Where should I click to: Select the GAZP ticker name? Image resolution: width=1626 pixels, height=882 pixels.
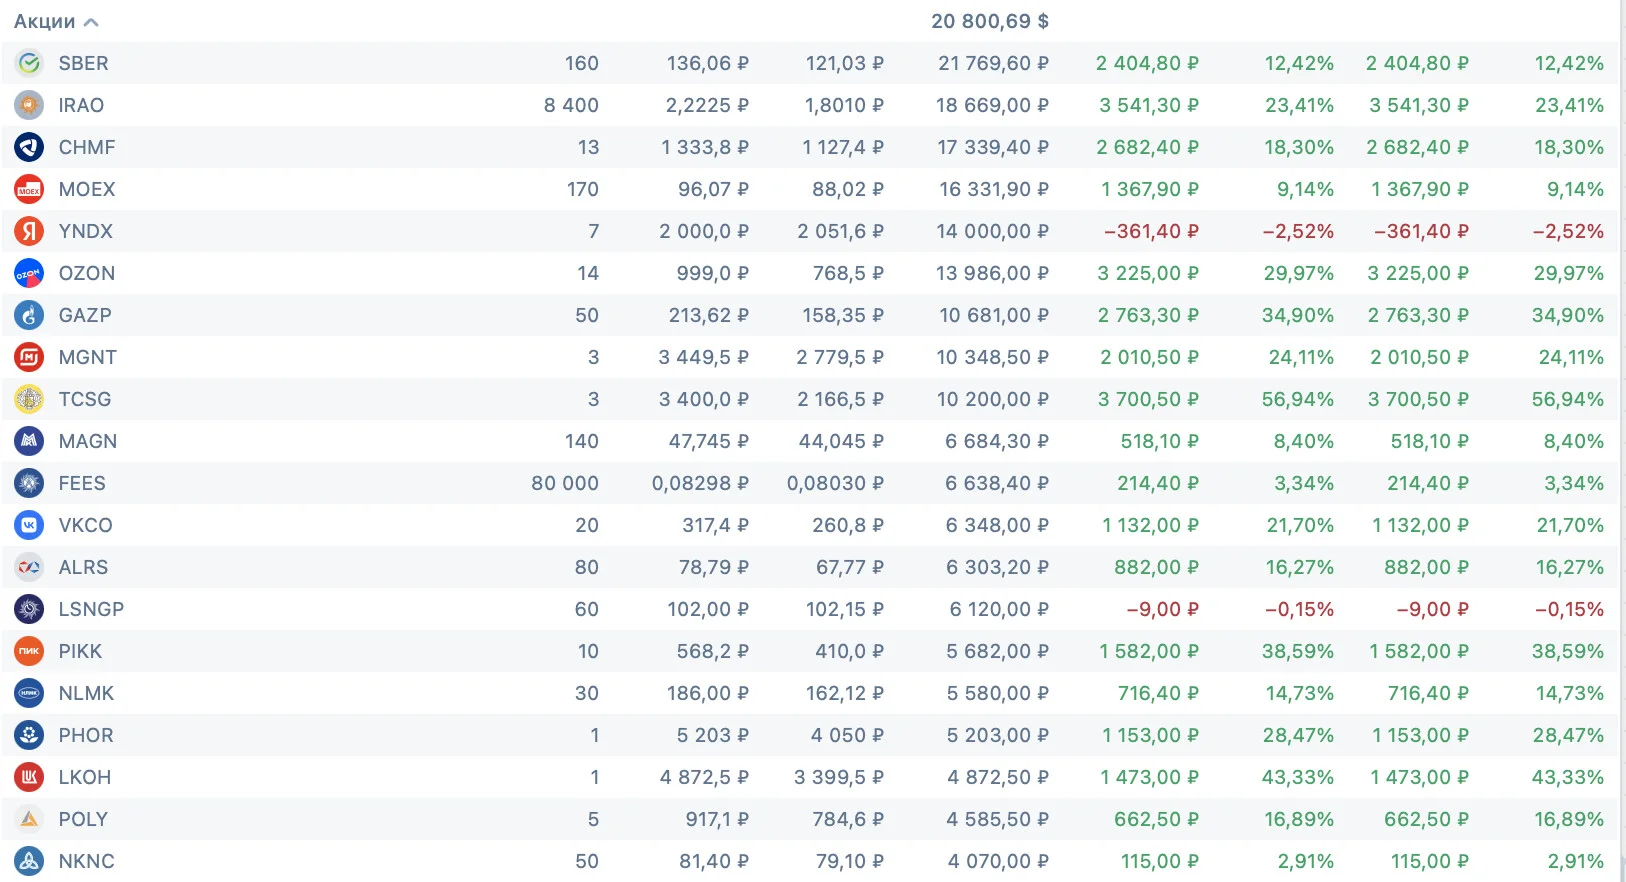click(85, 315)
